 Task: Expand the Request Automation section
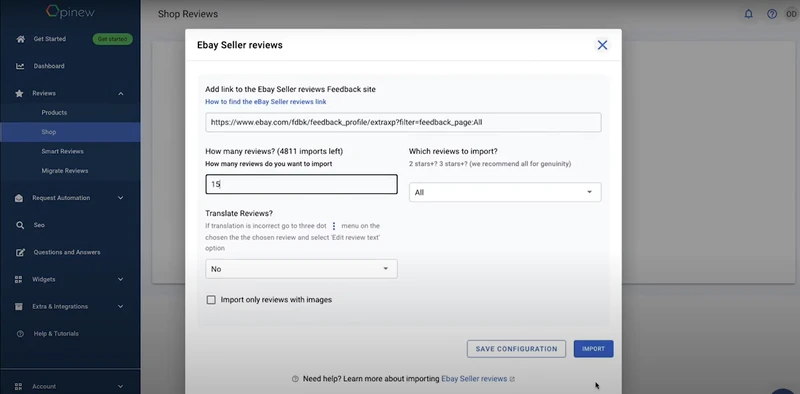121,198
